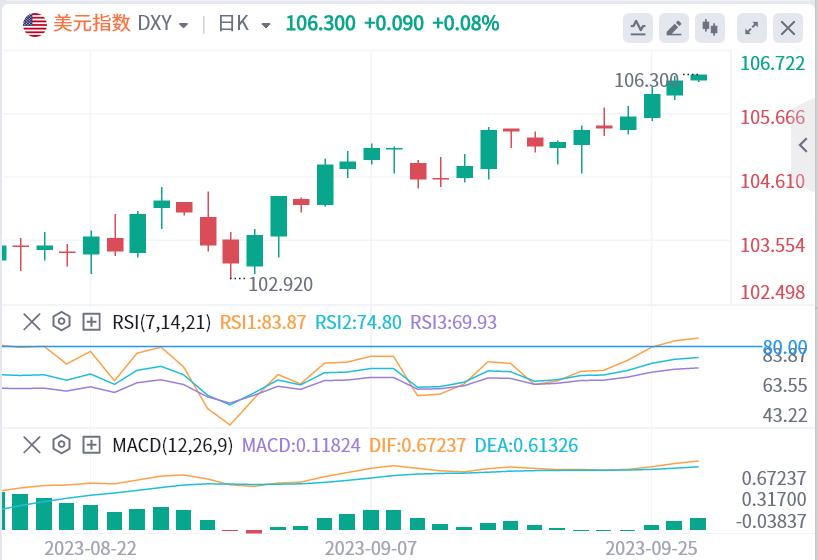The height and width of the screenshot is (560, 818).
Task: Expand chart to fullscreen
Action: pos(753,28)
